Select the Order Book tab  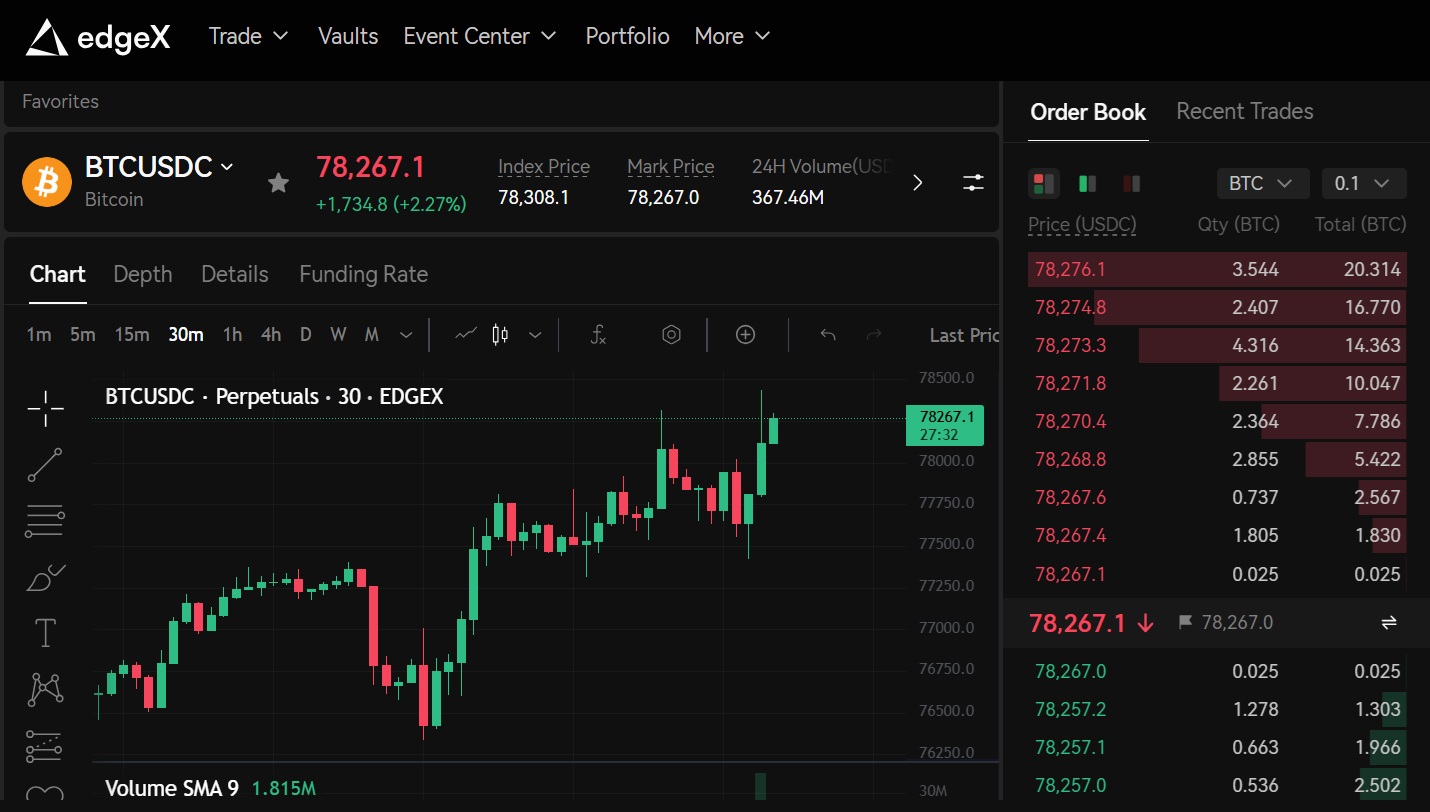1088,111
